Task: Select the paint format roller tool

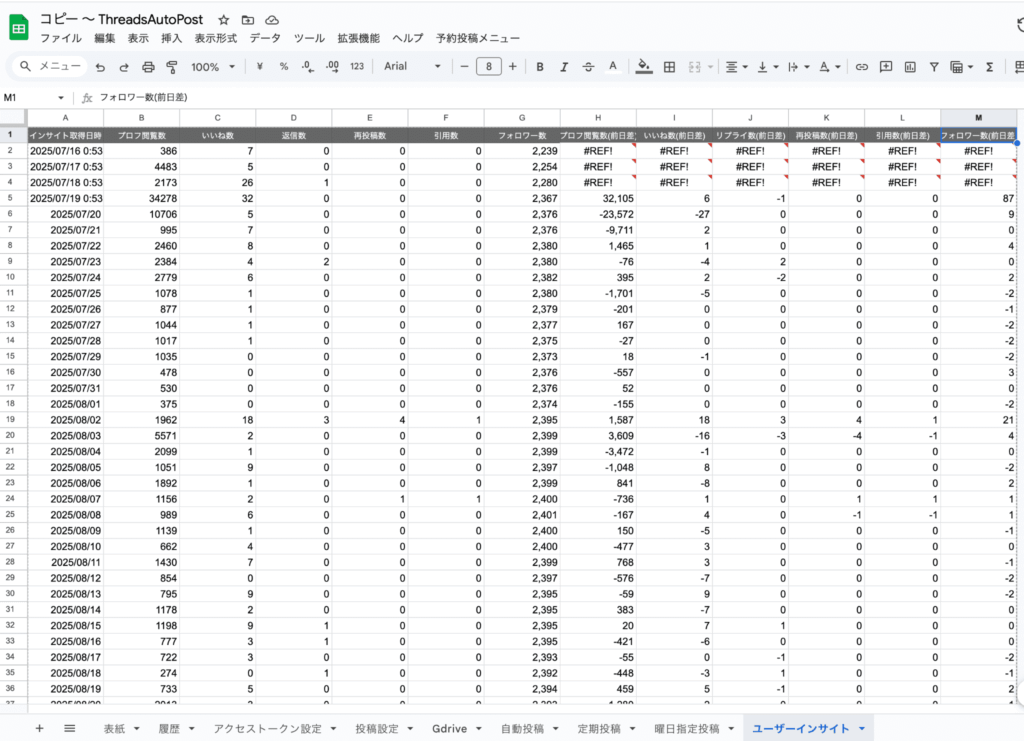Action: pyautogui.click(x=171, y=67)
